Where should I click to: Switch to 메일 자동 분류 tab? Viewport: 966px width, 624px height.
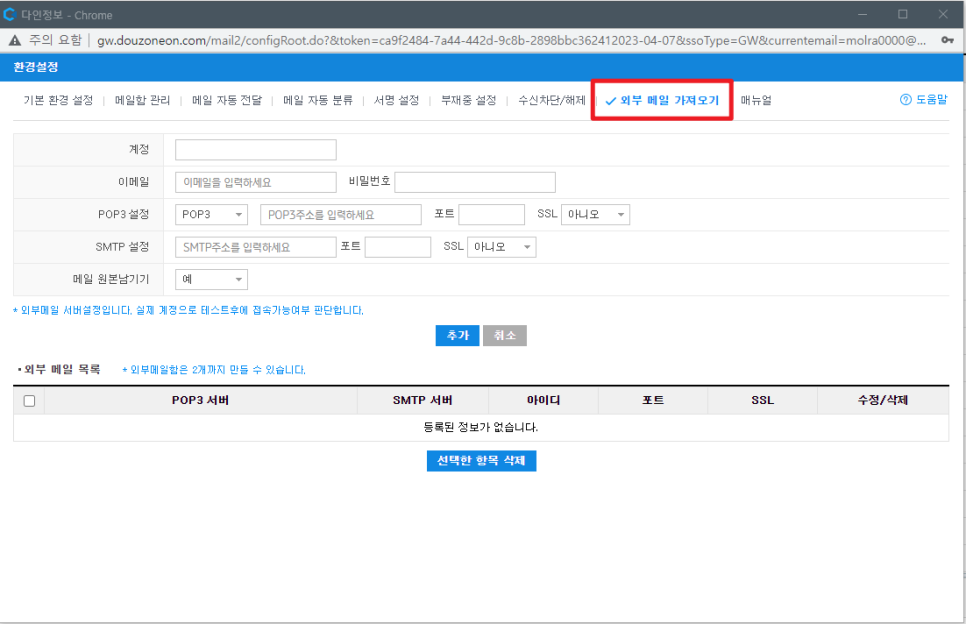click(x=318, y=100)
